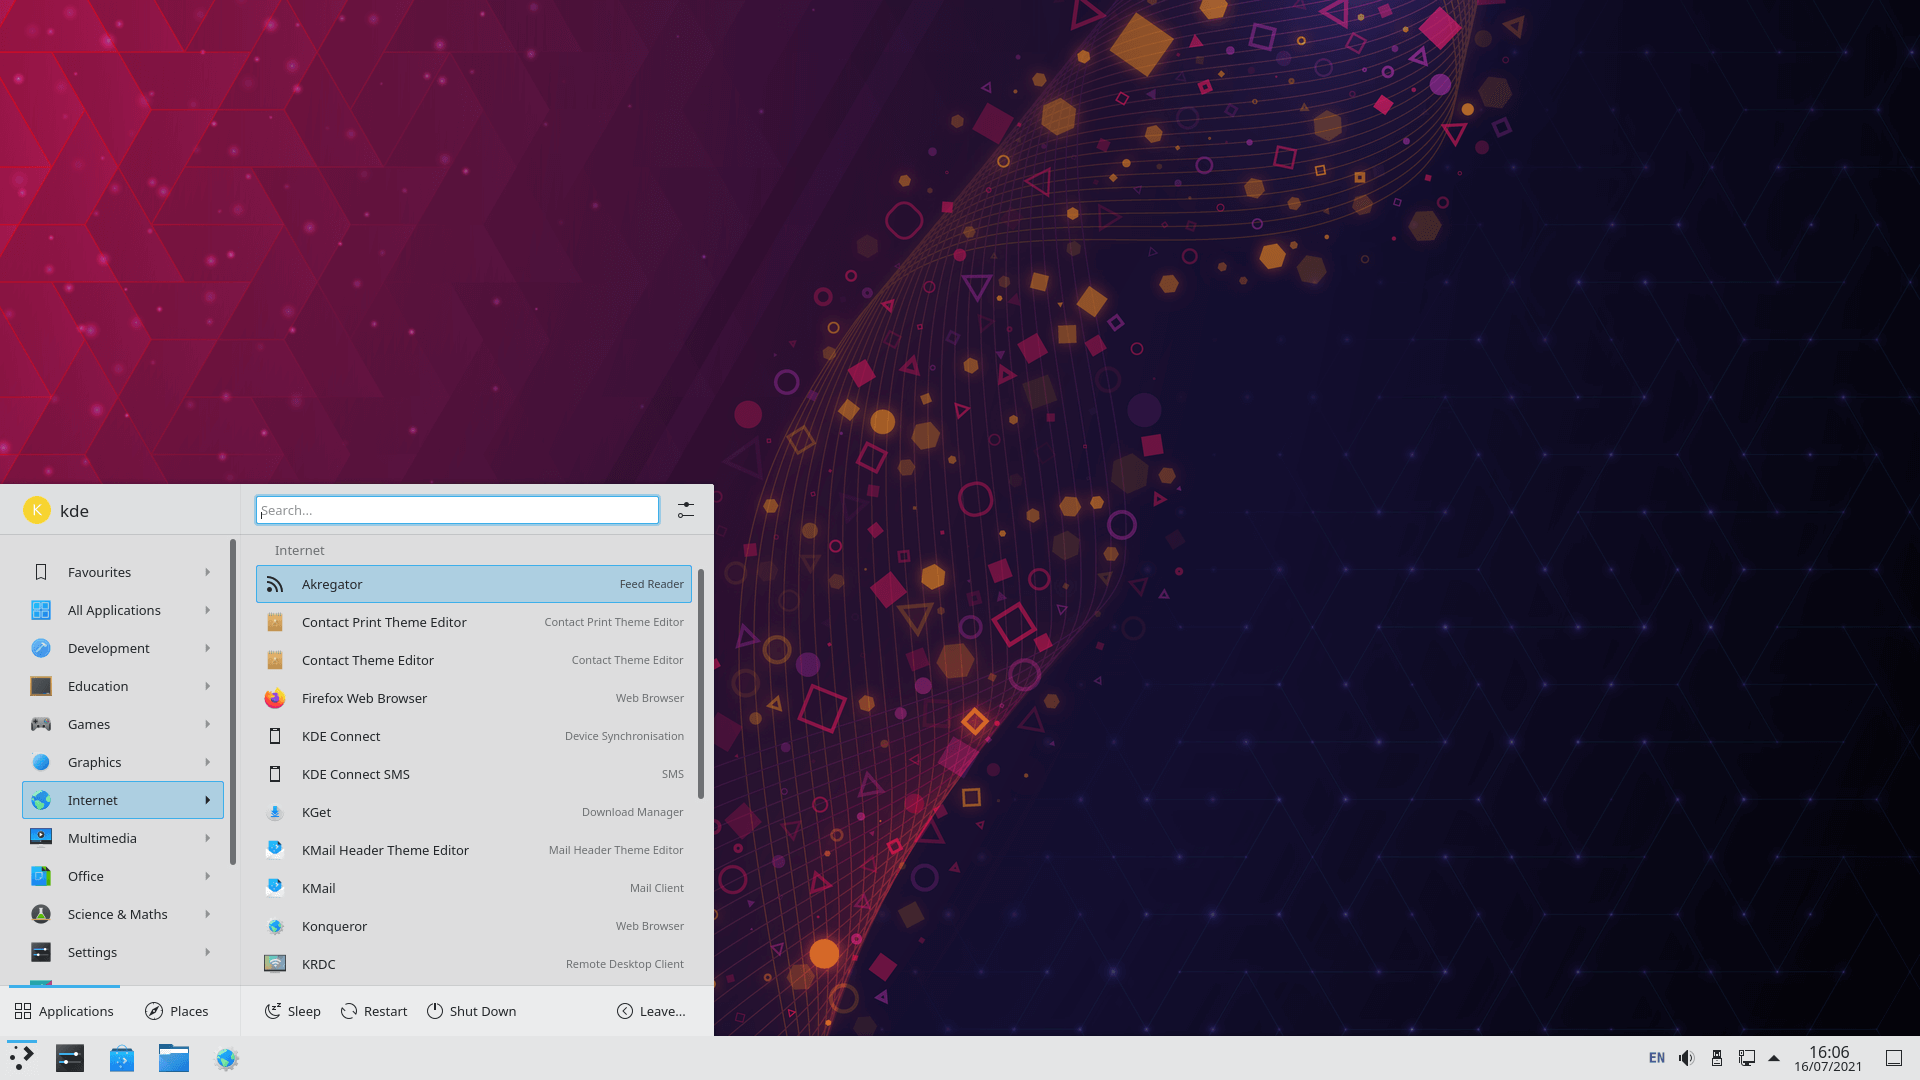1920x1080 pixels.
Task: Focus the Search... field
Action: click(x=457, y=510)
